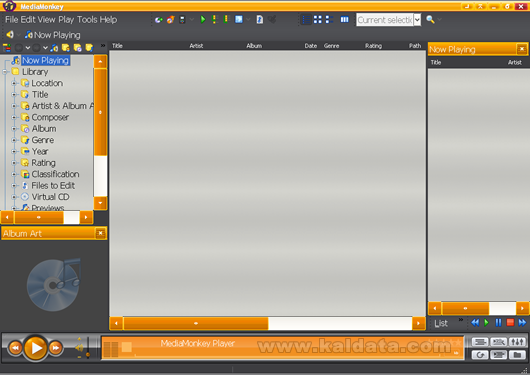Click the burn disc toolbar icon
Image resolution: width=530 pixels, height=375 pixels.
click(170, 20)
